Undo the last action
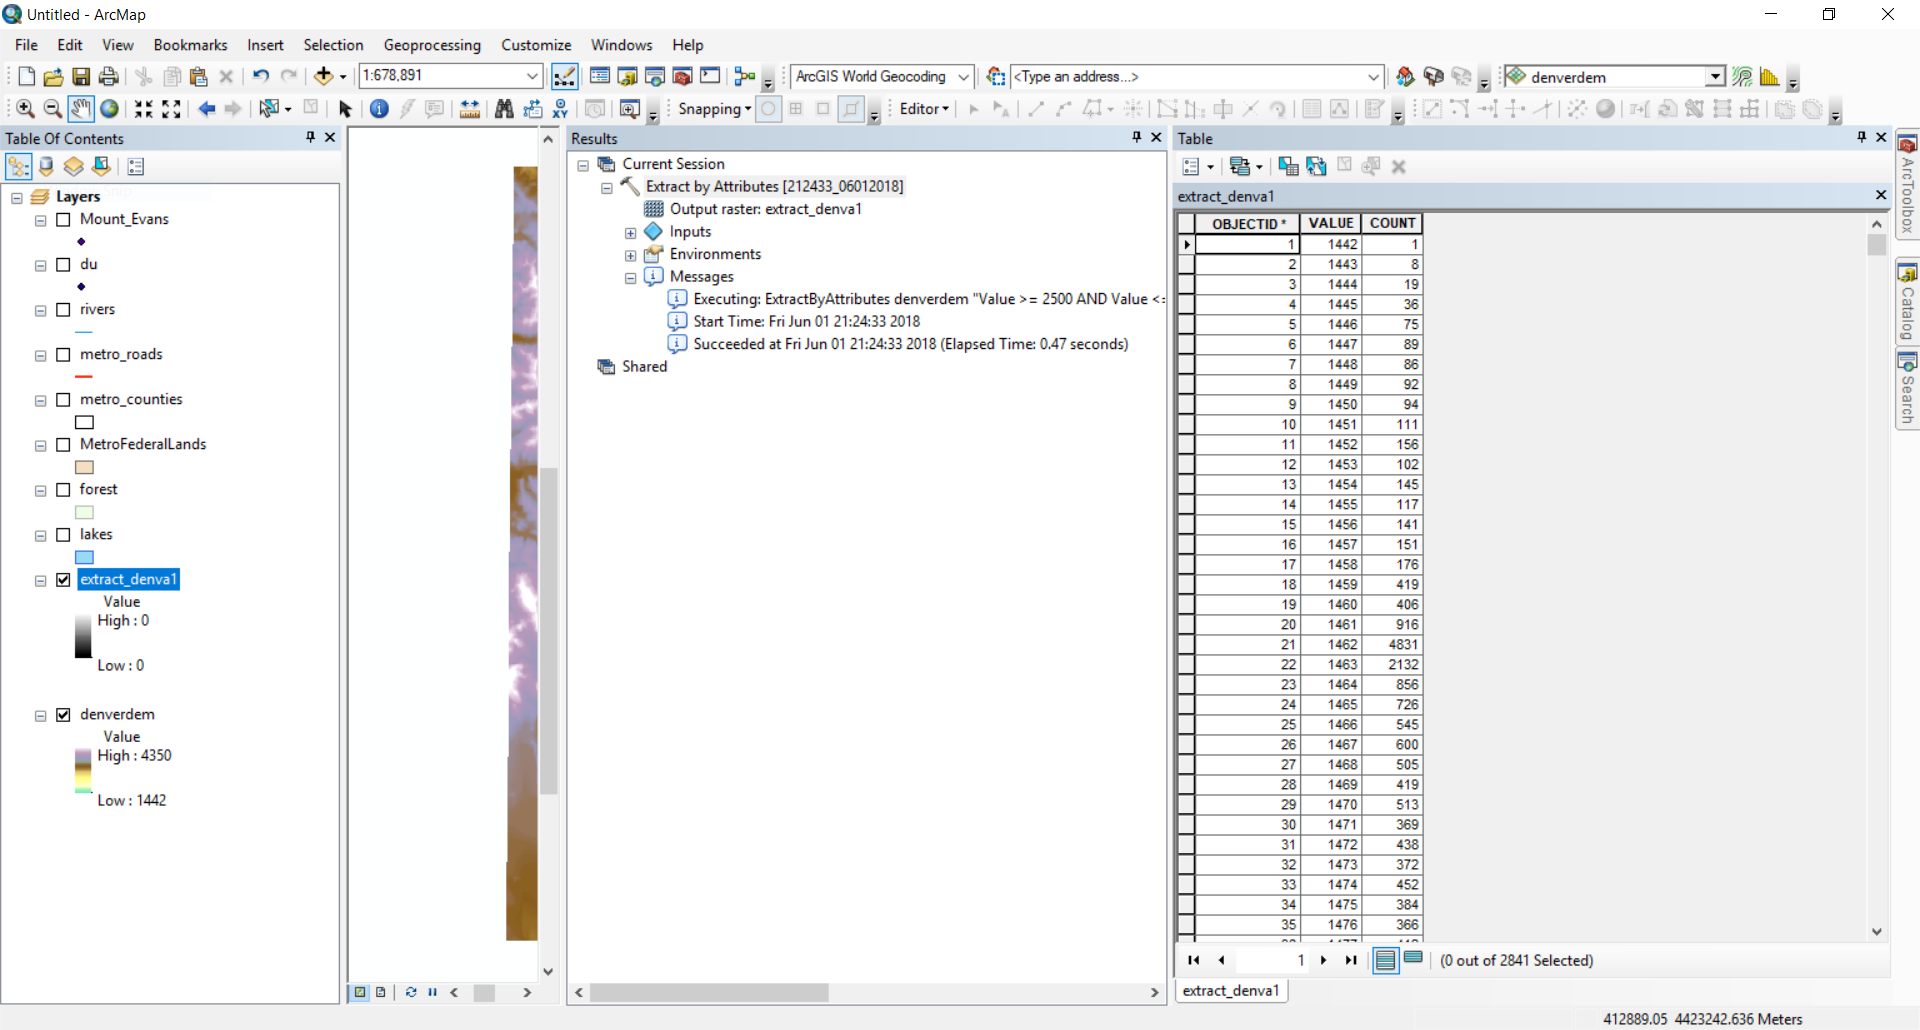Image resolution: width=1920 pixels, height=1030 pixels. click(x=261, y=76)
